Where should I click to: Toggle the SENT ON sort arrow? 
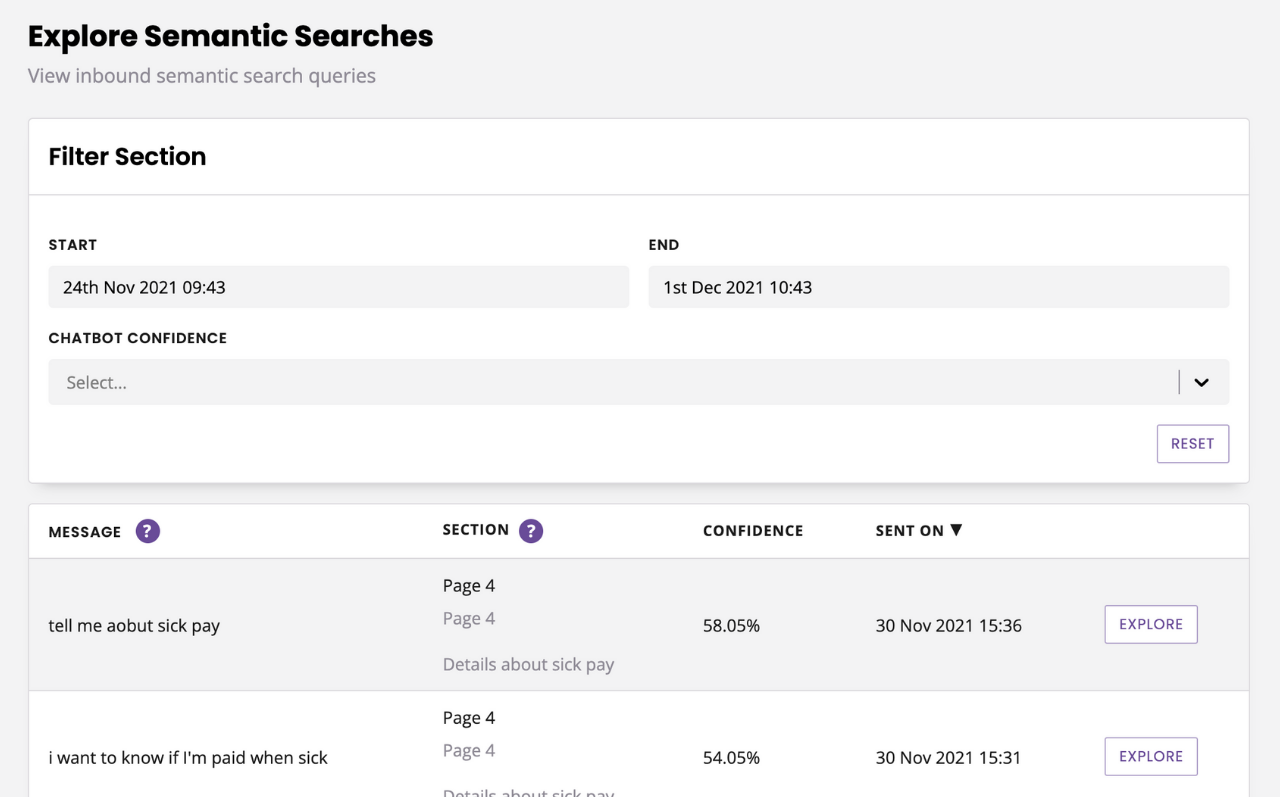click(x=956, y=530)
